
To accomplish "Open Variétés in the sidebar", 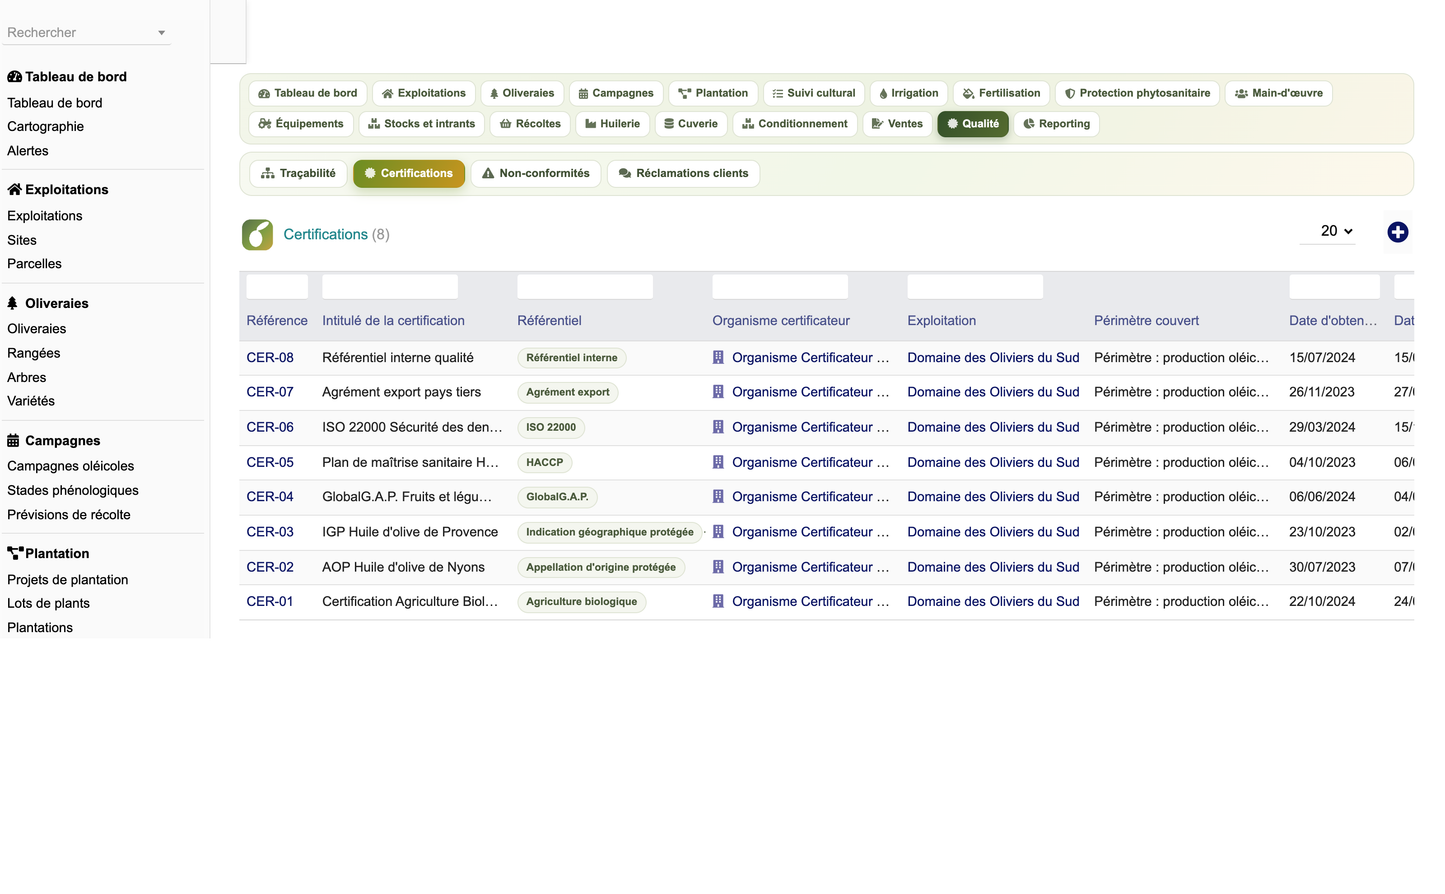I will pos(31,401).
